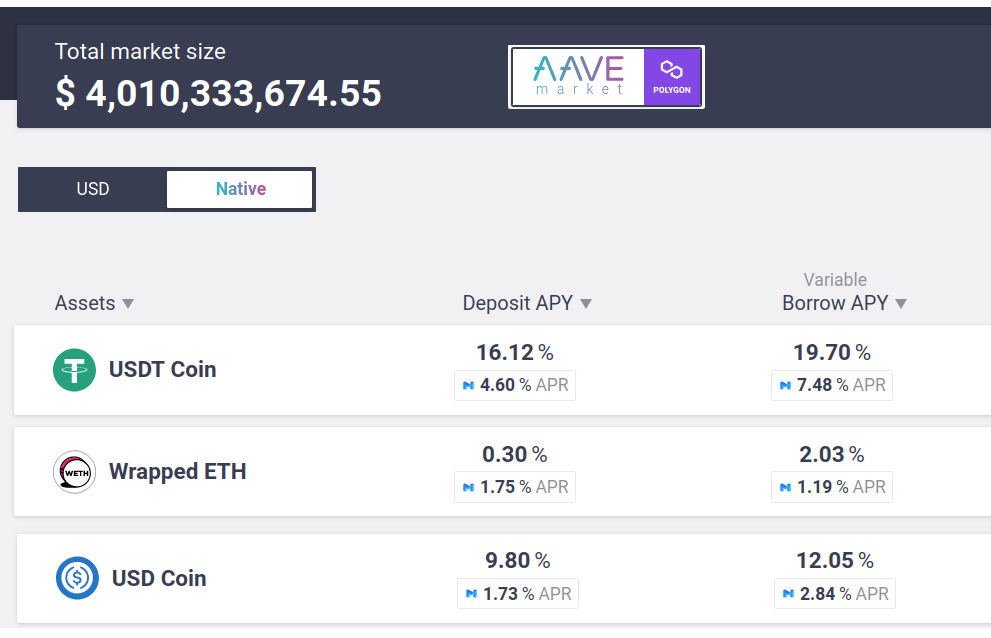Image resolution: width=991 pixels, height=638 pixels.
Task: Select the Native currency toggle
Action: [x=240, y=189]
